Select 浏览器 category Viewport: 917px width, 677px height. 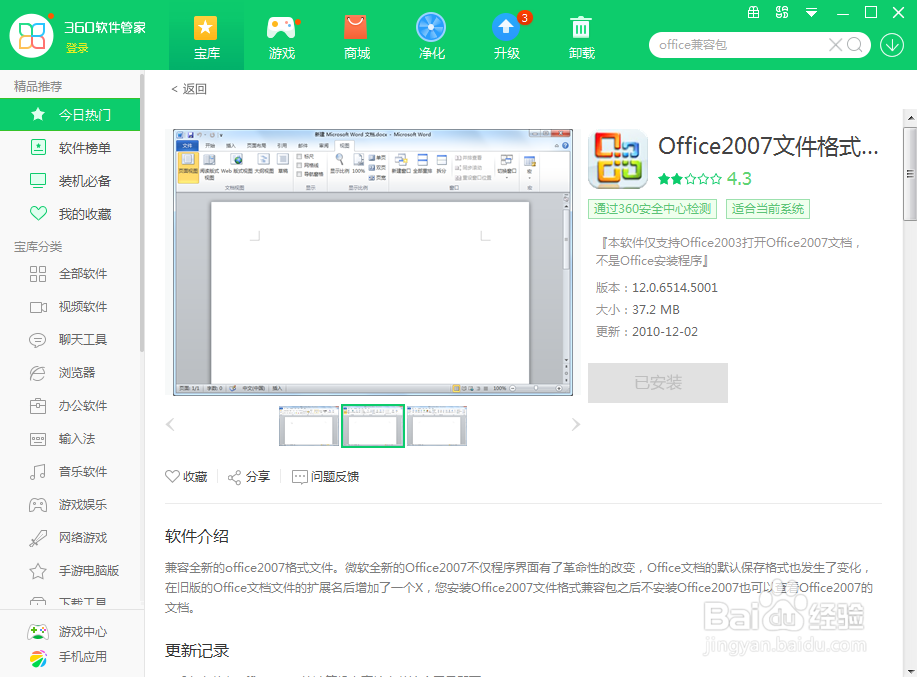[x=70, y=372]
